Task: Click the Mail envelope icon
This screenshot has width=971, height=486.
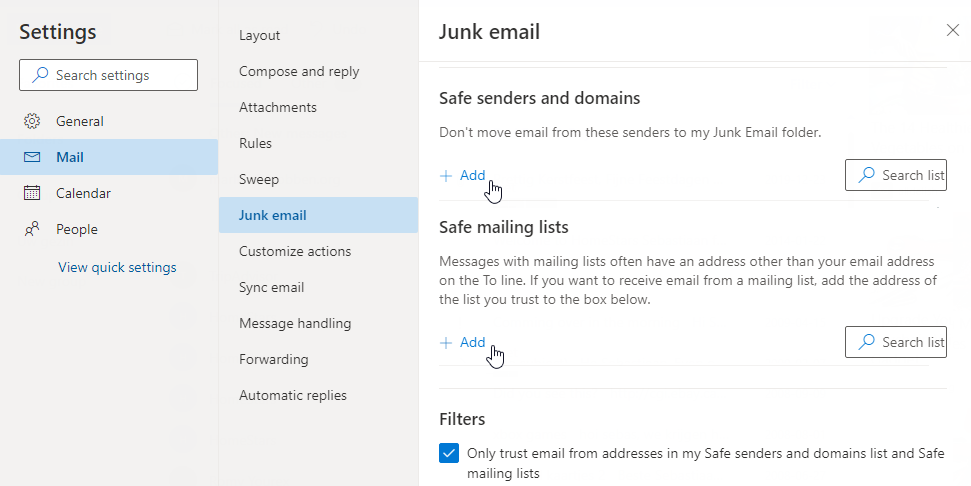Action: tap(32, 157)
